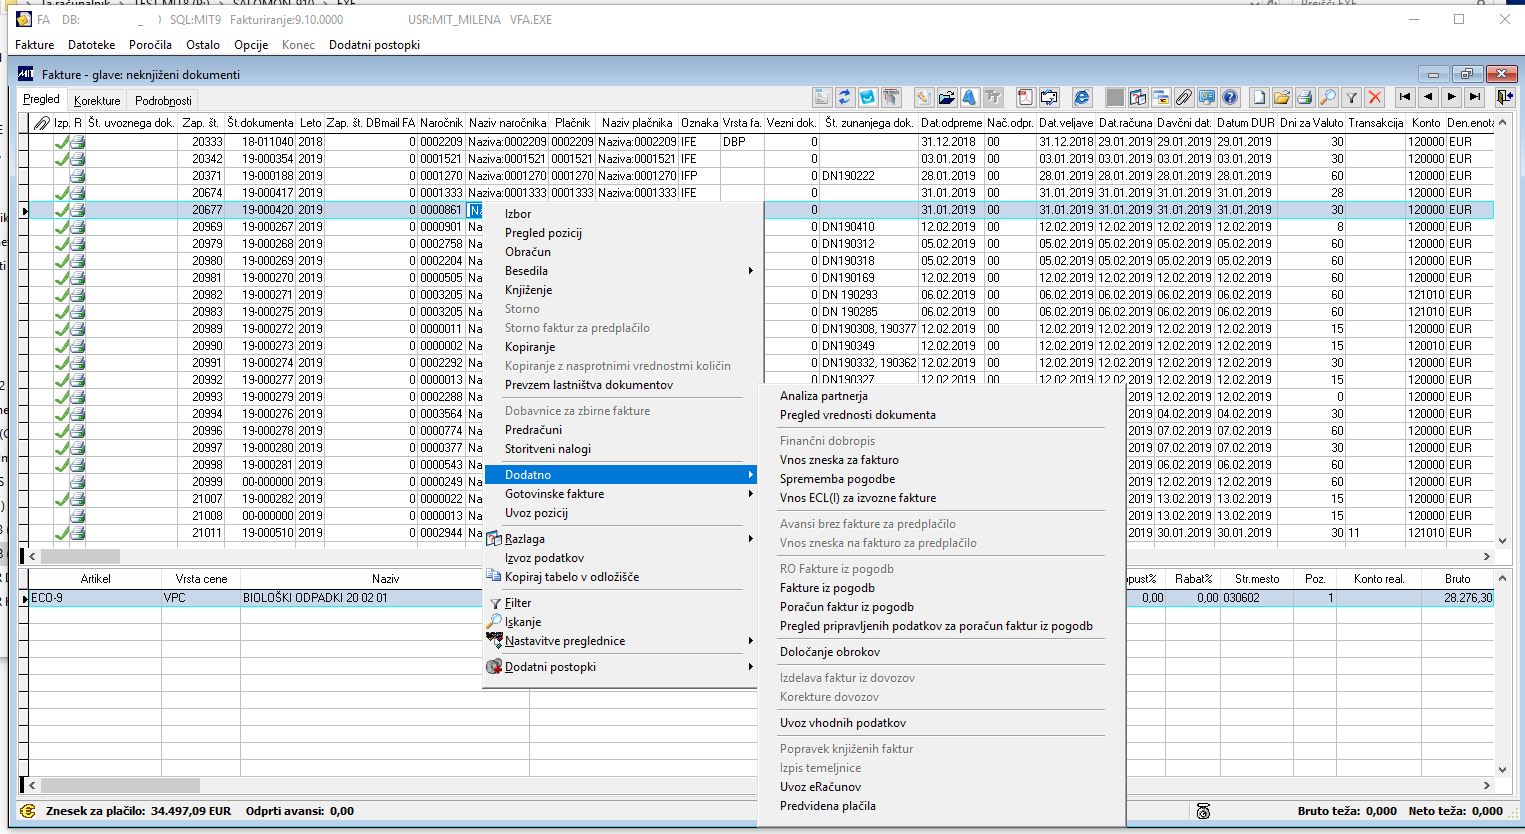
Task: Choose Sprememba pogodbe
Action: [x=837, y=479]
